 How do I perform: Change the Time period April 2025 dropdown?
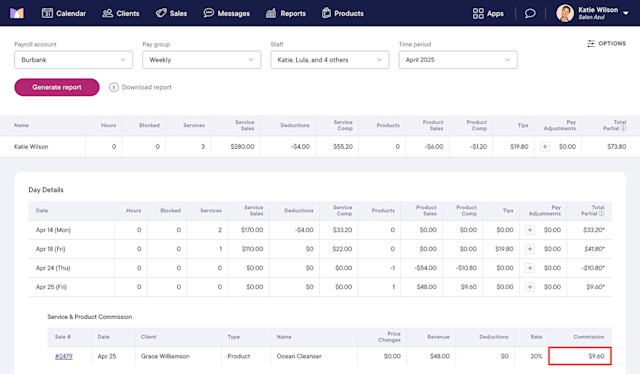coord(458,60)
